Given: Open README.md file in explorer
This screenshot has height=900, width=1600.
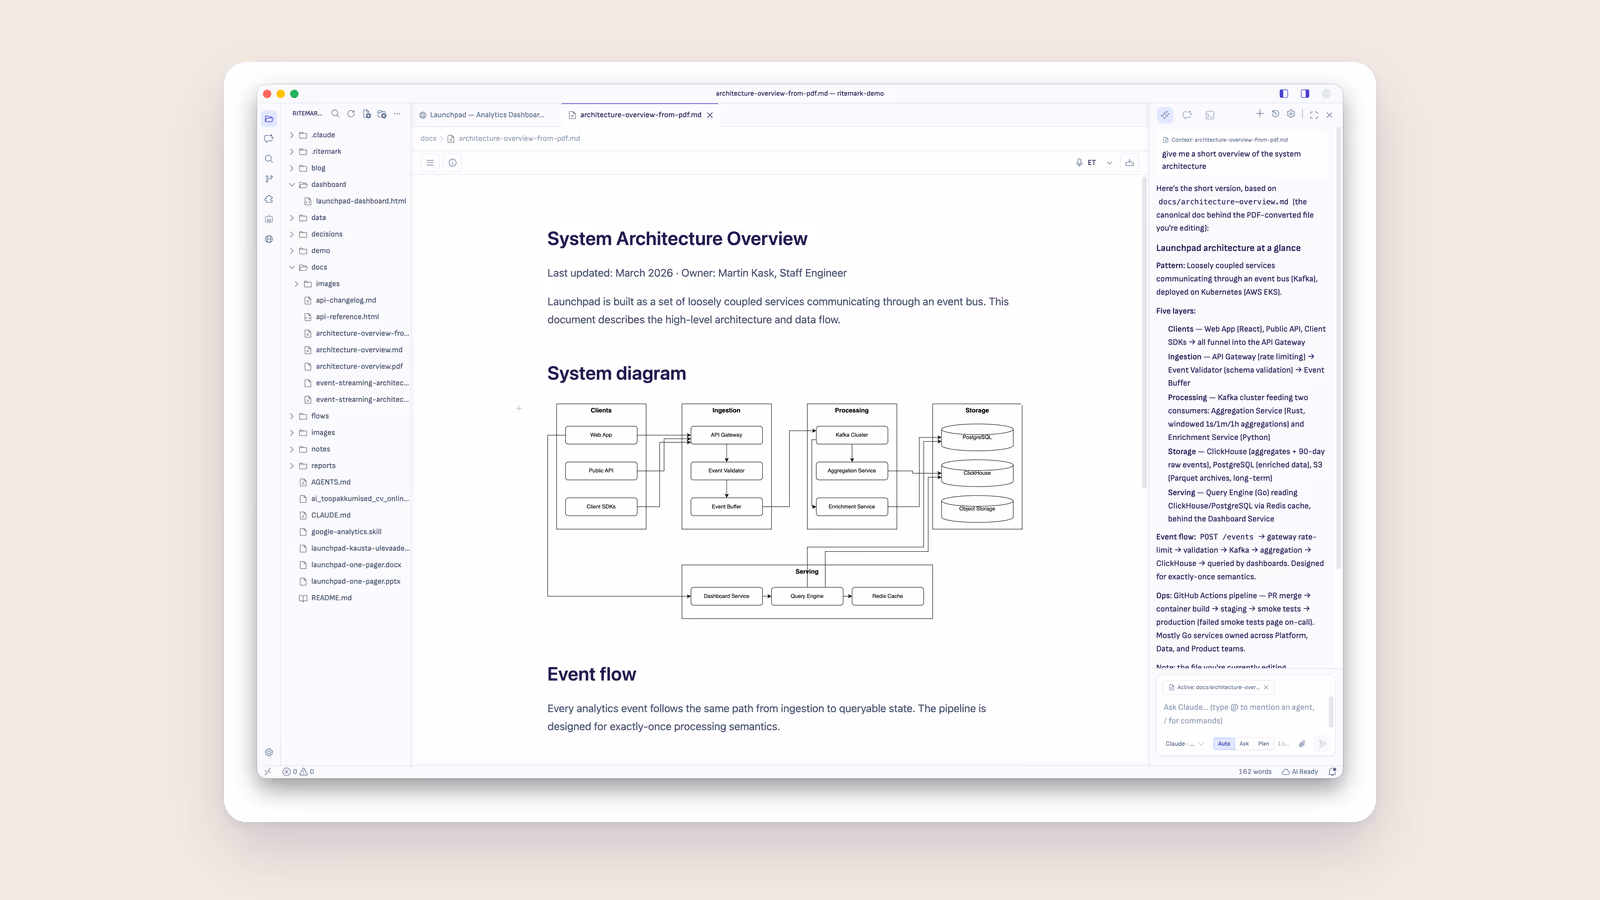Looking at the screenshot, I should click(x=331, y=598).
